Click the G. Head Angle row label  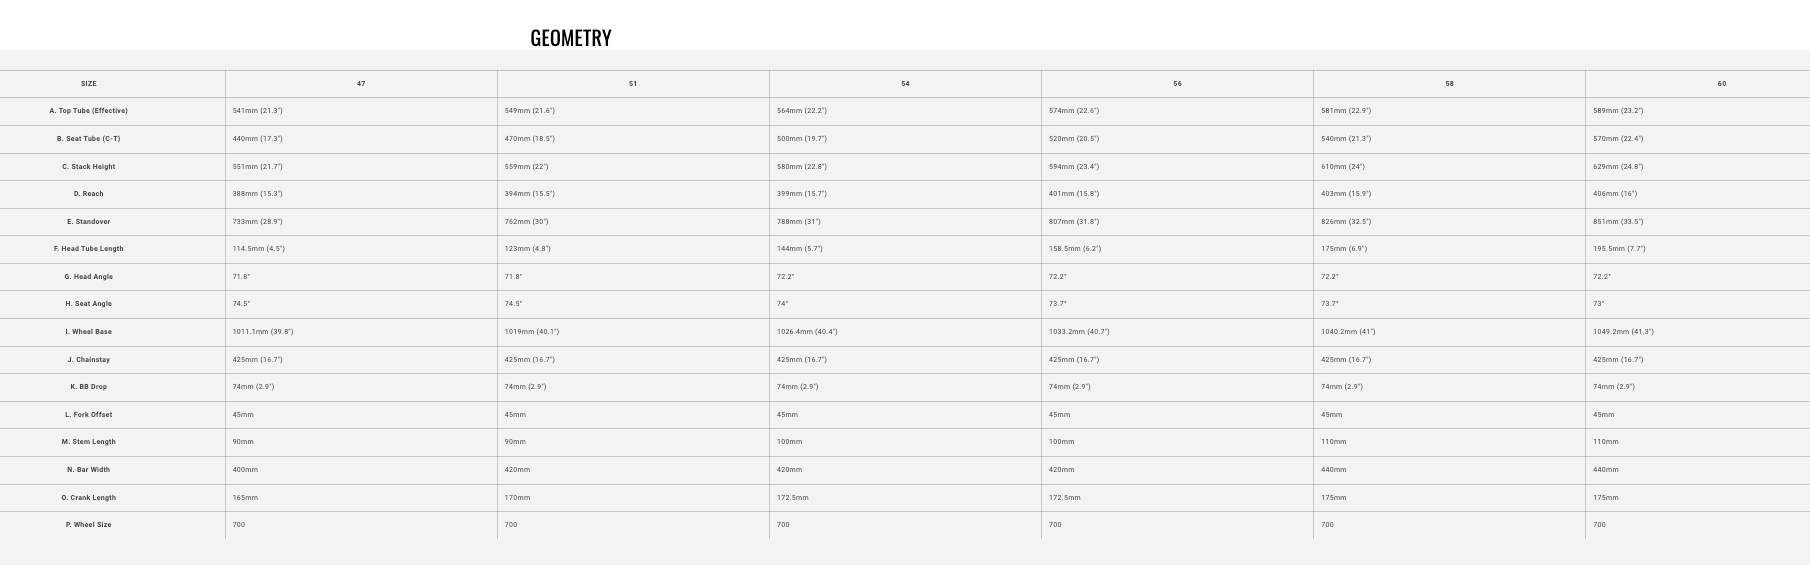tap(89, 277)
